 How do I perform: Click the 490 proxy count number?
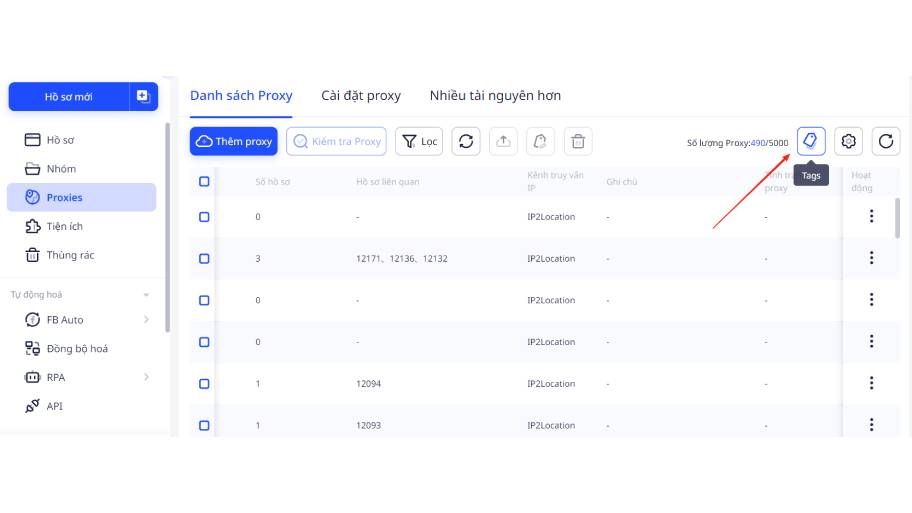[x=758, y=143]
